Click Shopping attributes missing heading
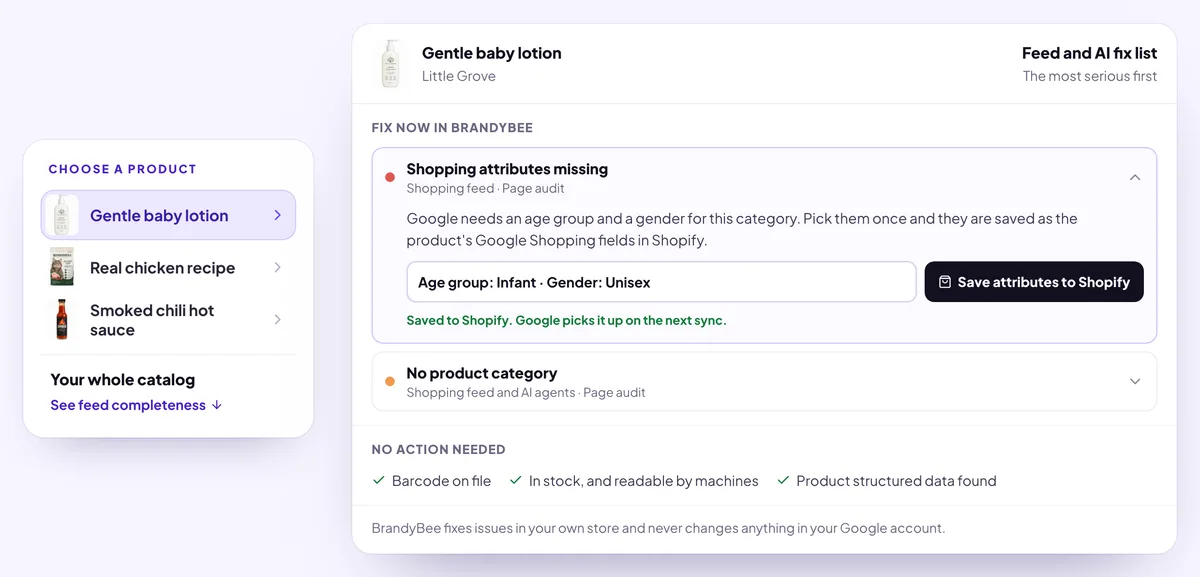 click(x=507, y=169)
